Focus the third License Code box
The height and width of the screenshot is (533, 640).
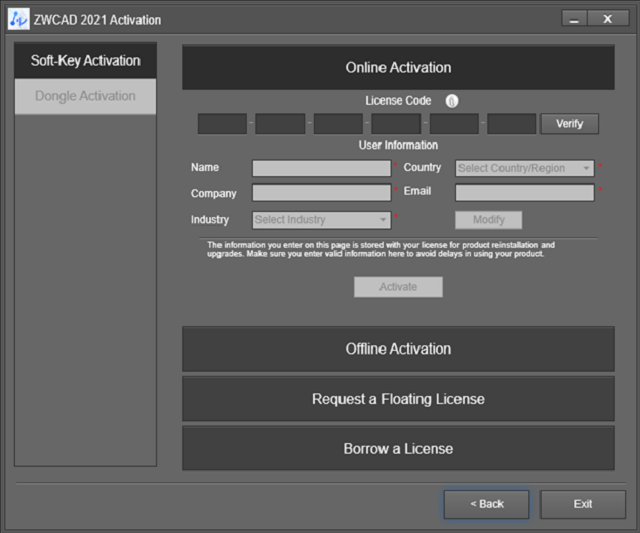[338, 124]
